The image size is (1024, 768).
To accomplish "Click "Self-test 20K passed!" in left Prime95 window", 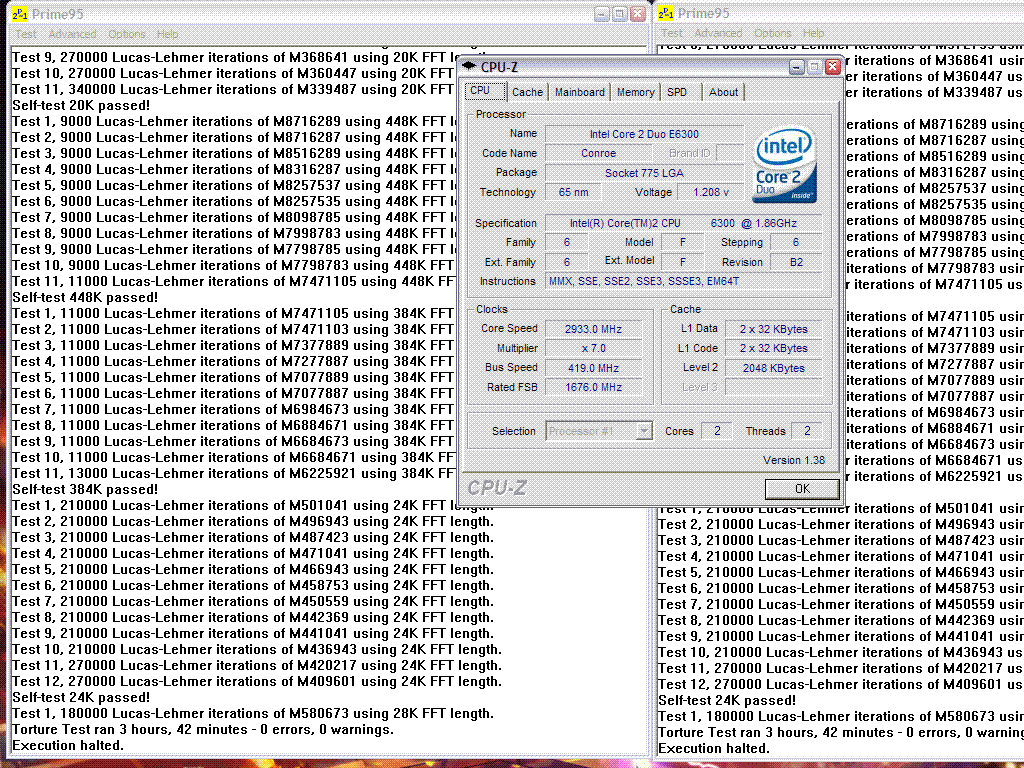I will (81, 105).
